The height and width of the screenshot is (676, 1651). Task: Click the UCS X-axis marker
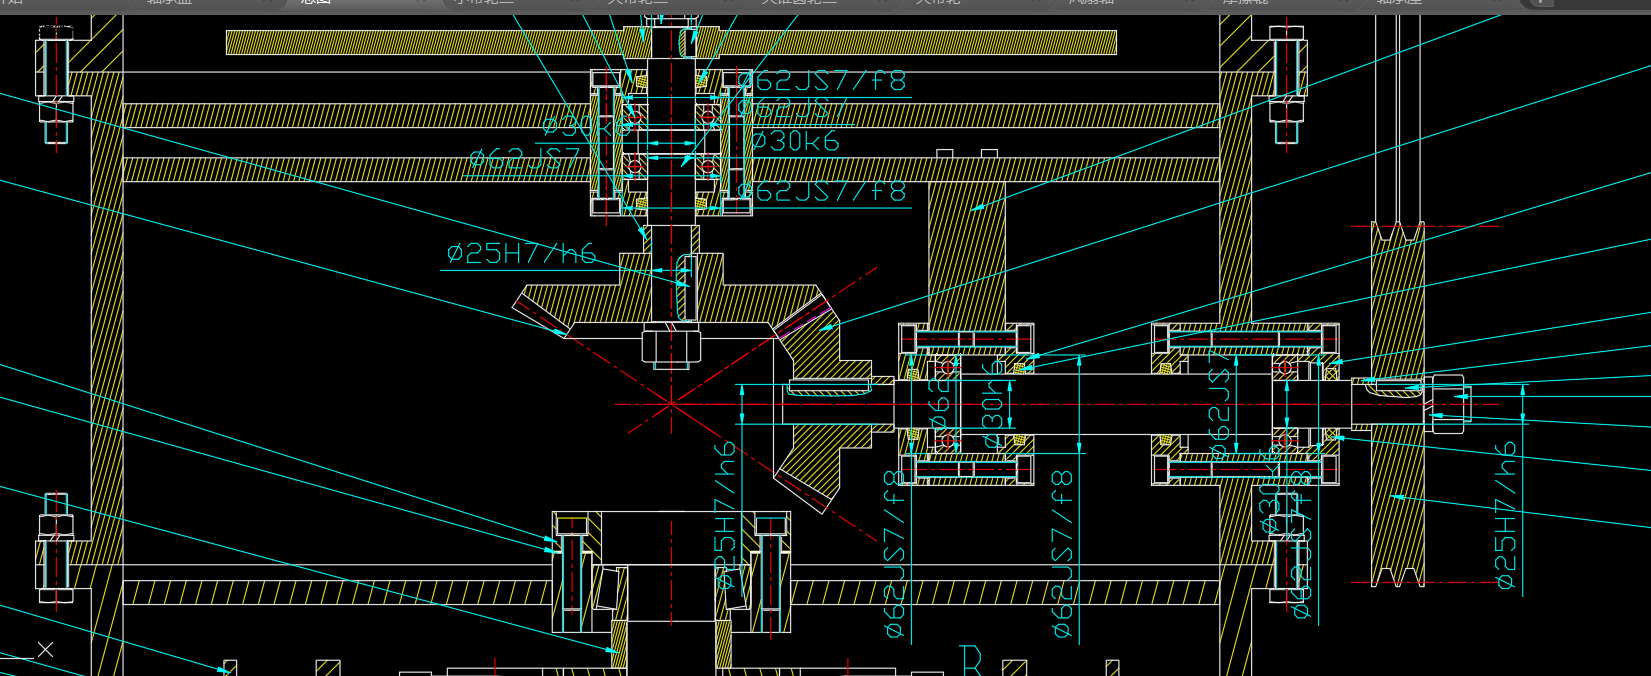tap(45, 650)
